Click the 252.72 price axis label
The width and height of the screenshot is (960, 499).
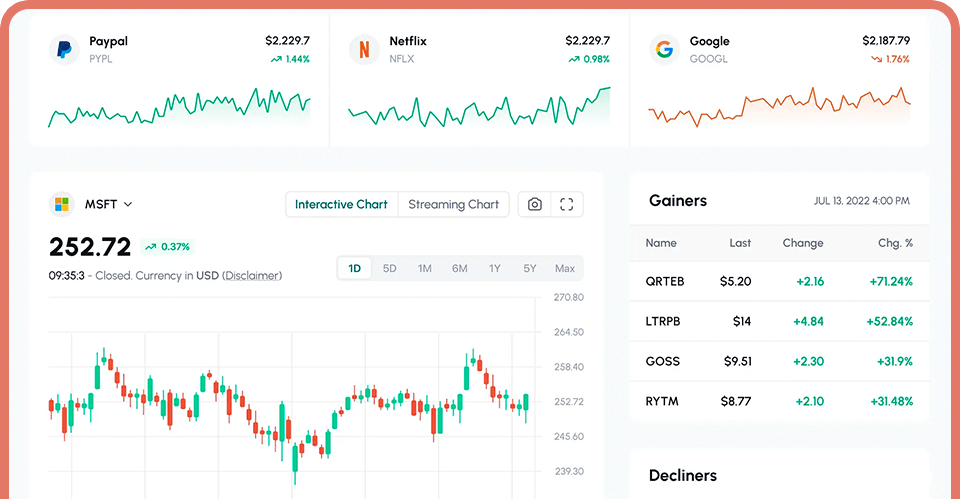coord(567,402)
